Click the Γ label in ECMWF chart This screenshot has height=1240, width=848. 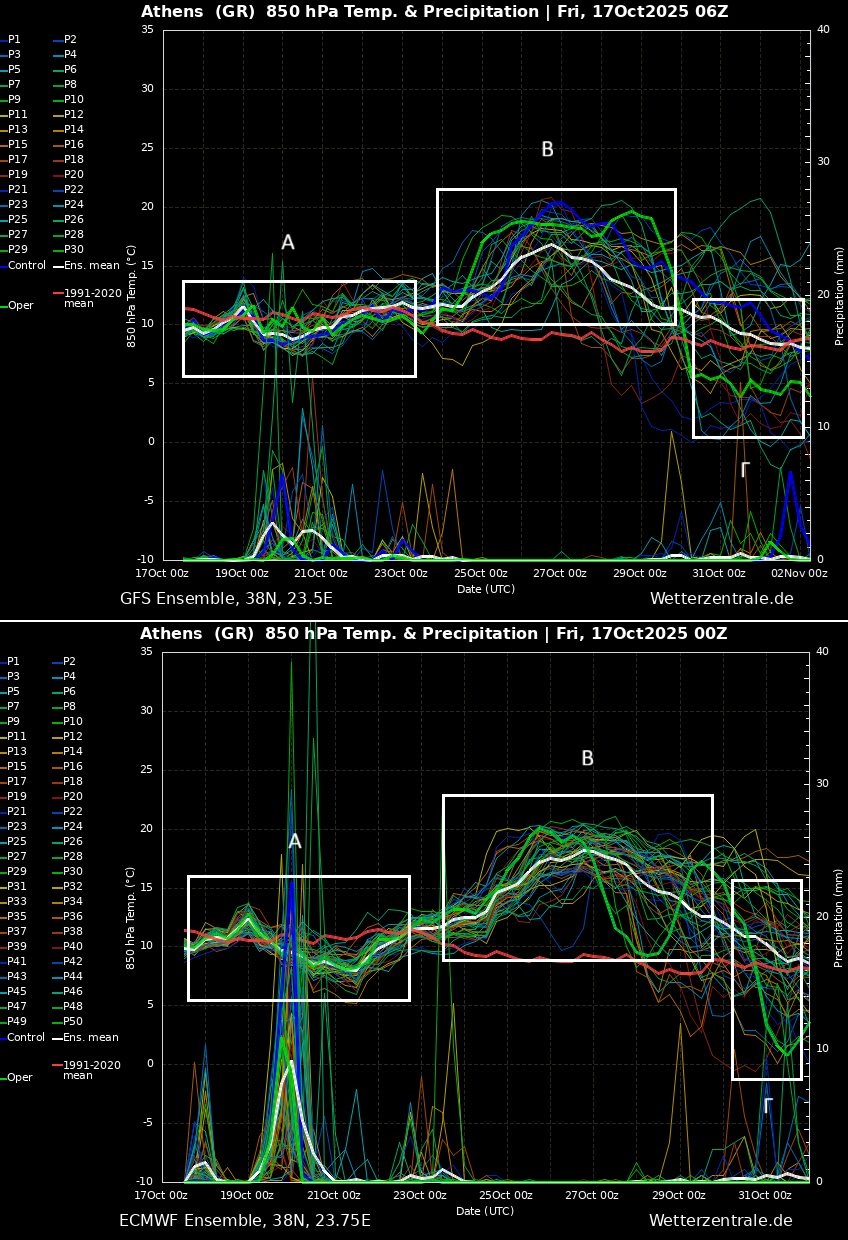(x=768, y=1106)
